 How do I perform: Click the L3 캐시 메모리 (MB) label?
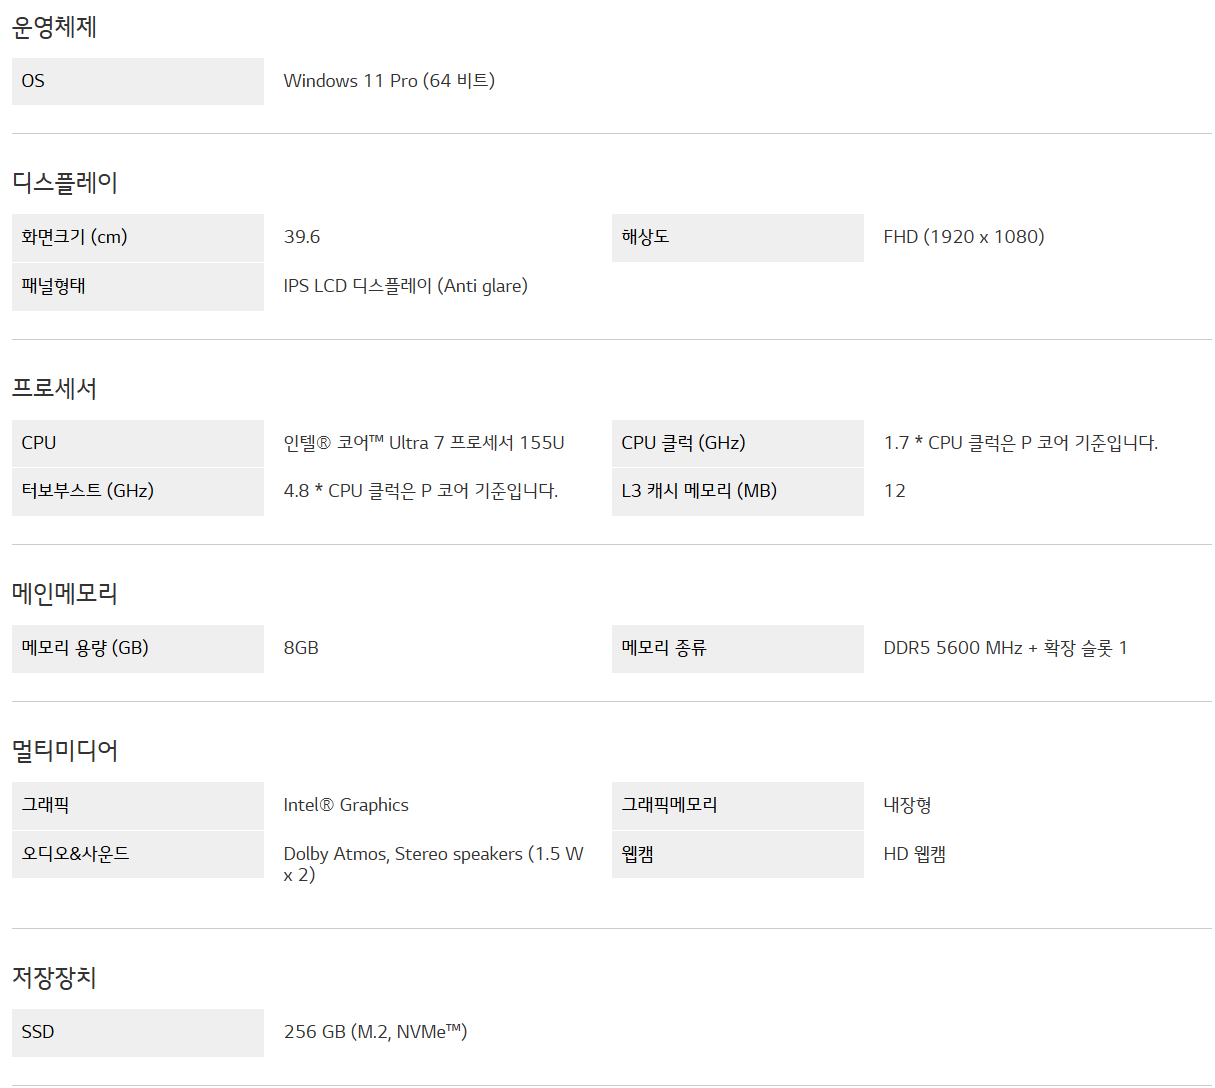click(699, 491)
